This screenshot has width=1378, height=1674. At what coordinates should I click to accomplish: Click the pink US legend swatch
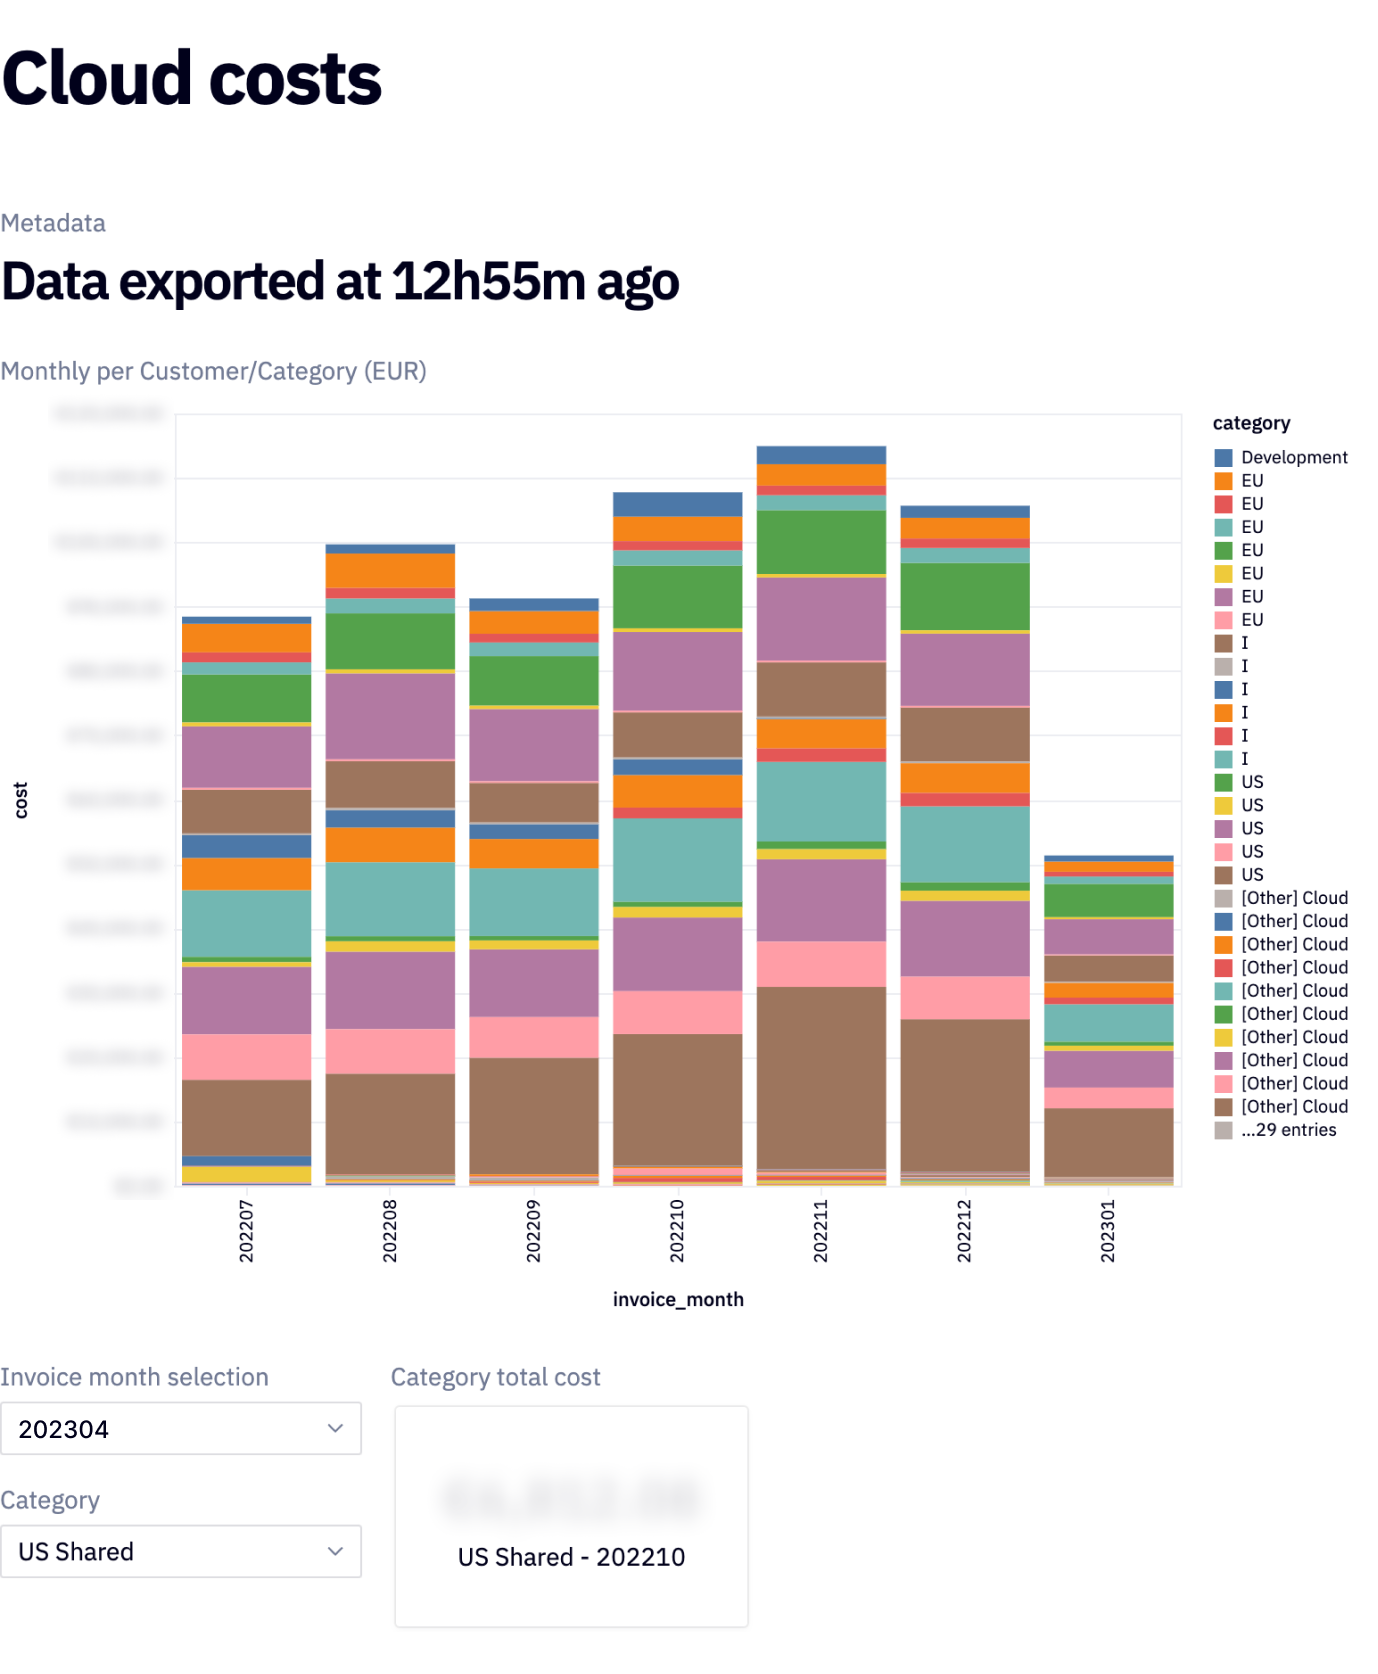click(1223, 852)
